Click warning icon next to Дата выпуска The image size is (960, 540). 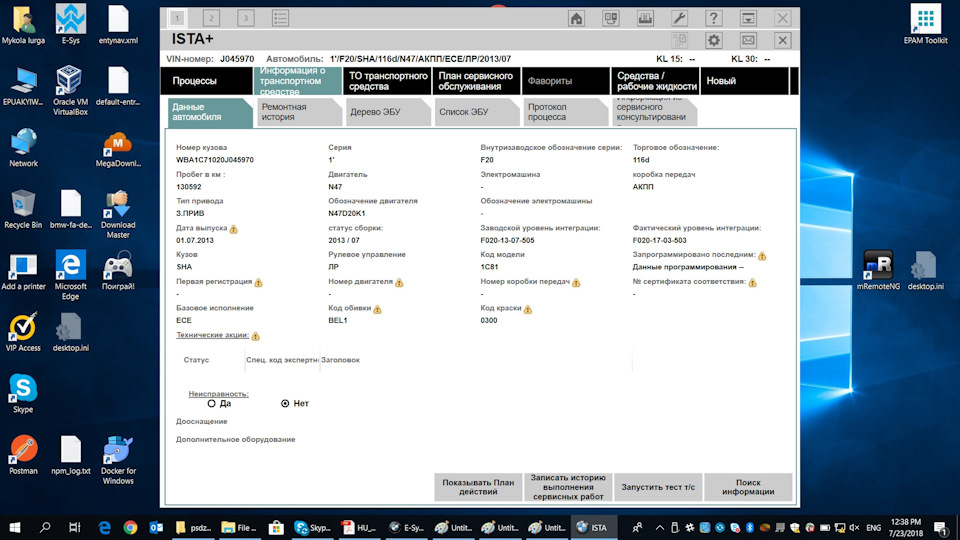click(x=234, y=229)
